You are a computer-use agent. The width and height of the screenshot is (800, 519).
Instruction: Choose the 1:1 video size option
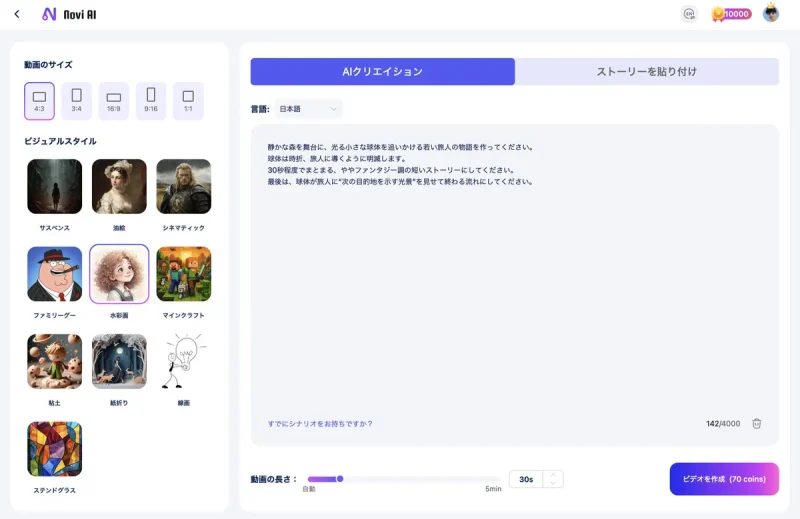coord(188,98)
